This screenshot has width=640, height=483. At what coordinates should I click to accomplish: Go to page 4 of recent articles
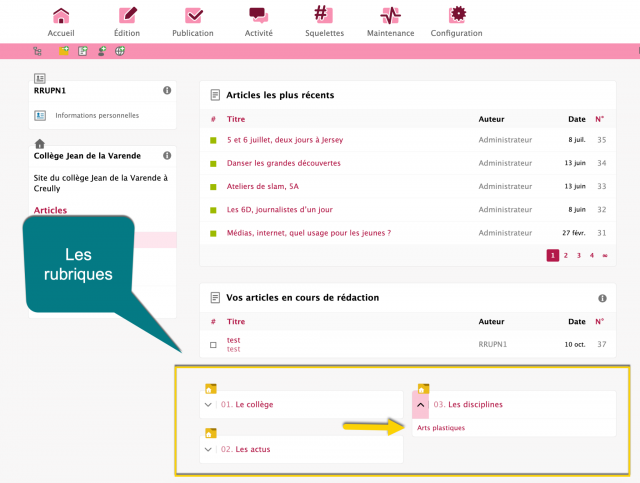coord(592,256)
